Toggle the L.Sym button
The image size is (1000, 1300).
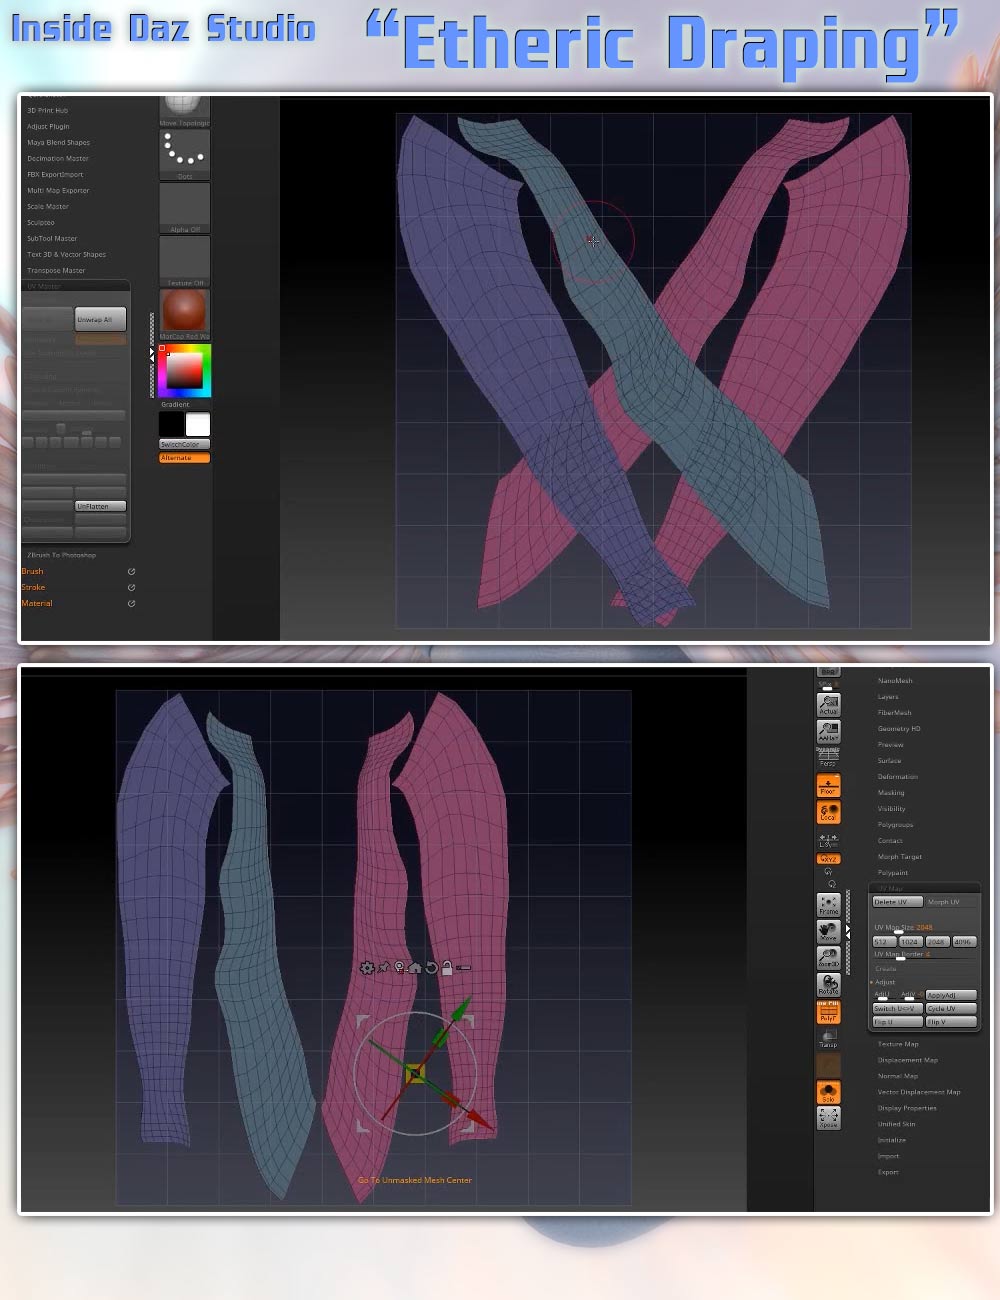tap(829, 840)
